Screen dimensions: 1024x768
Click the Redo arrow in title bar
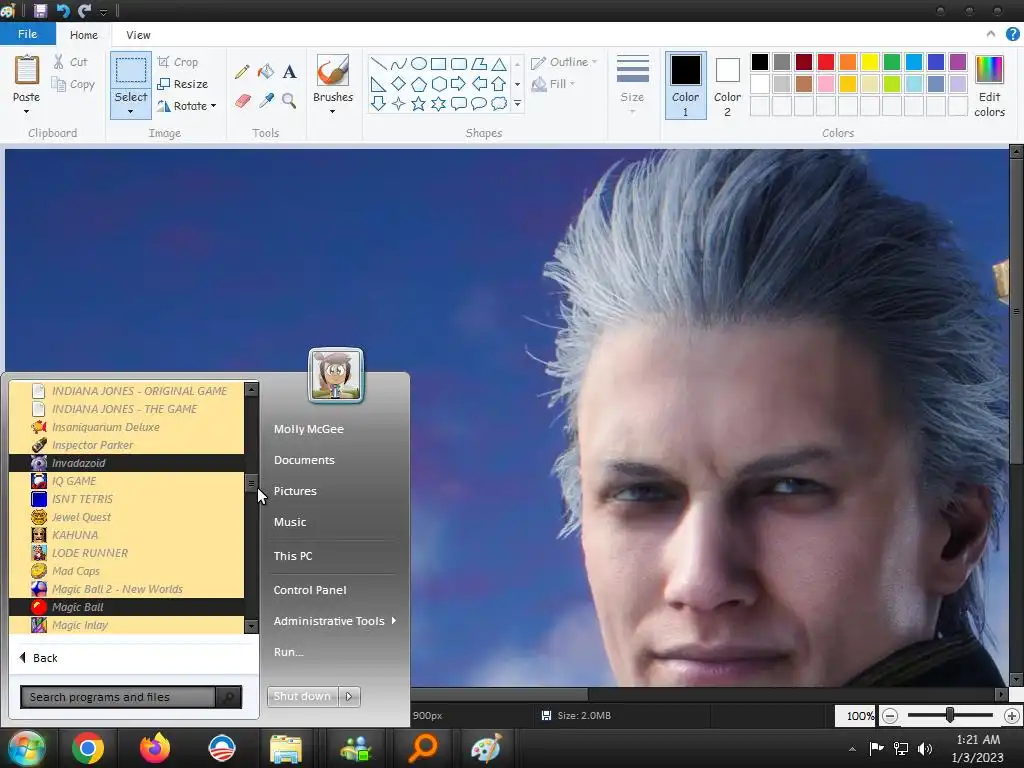coord(84,10)
